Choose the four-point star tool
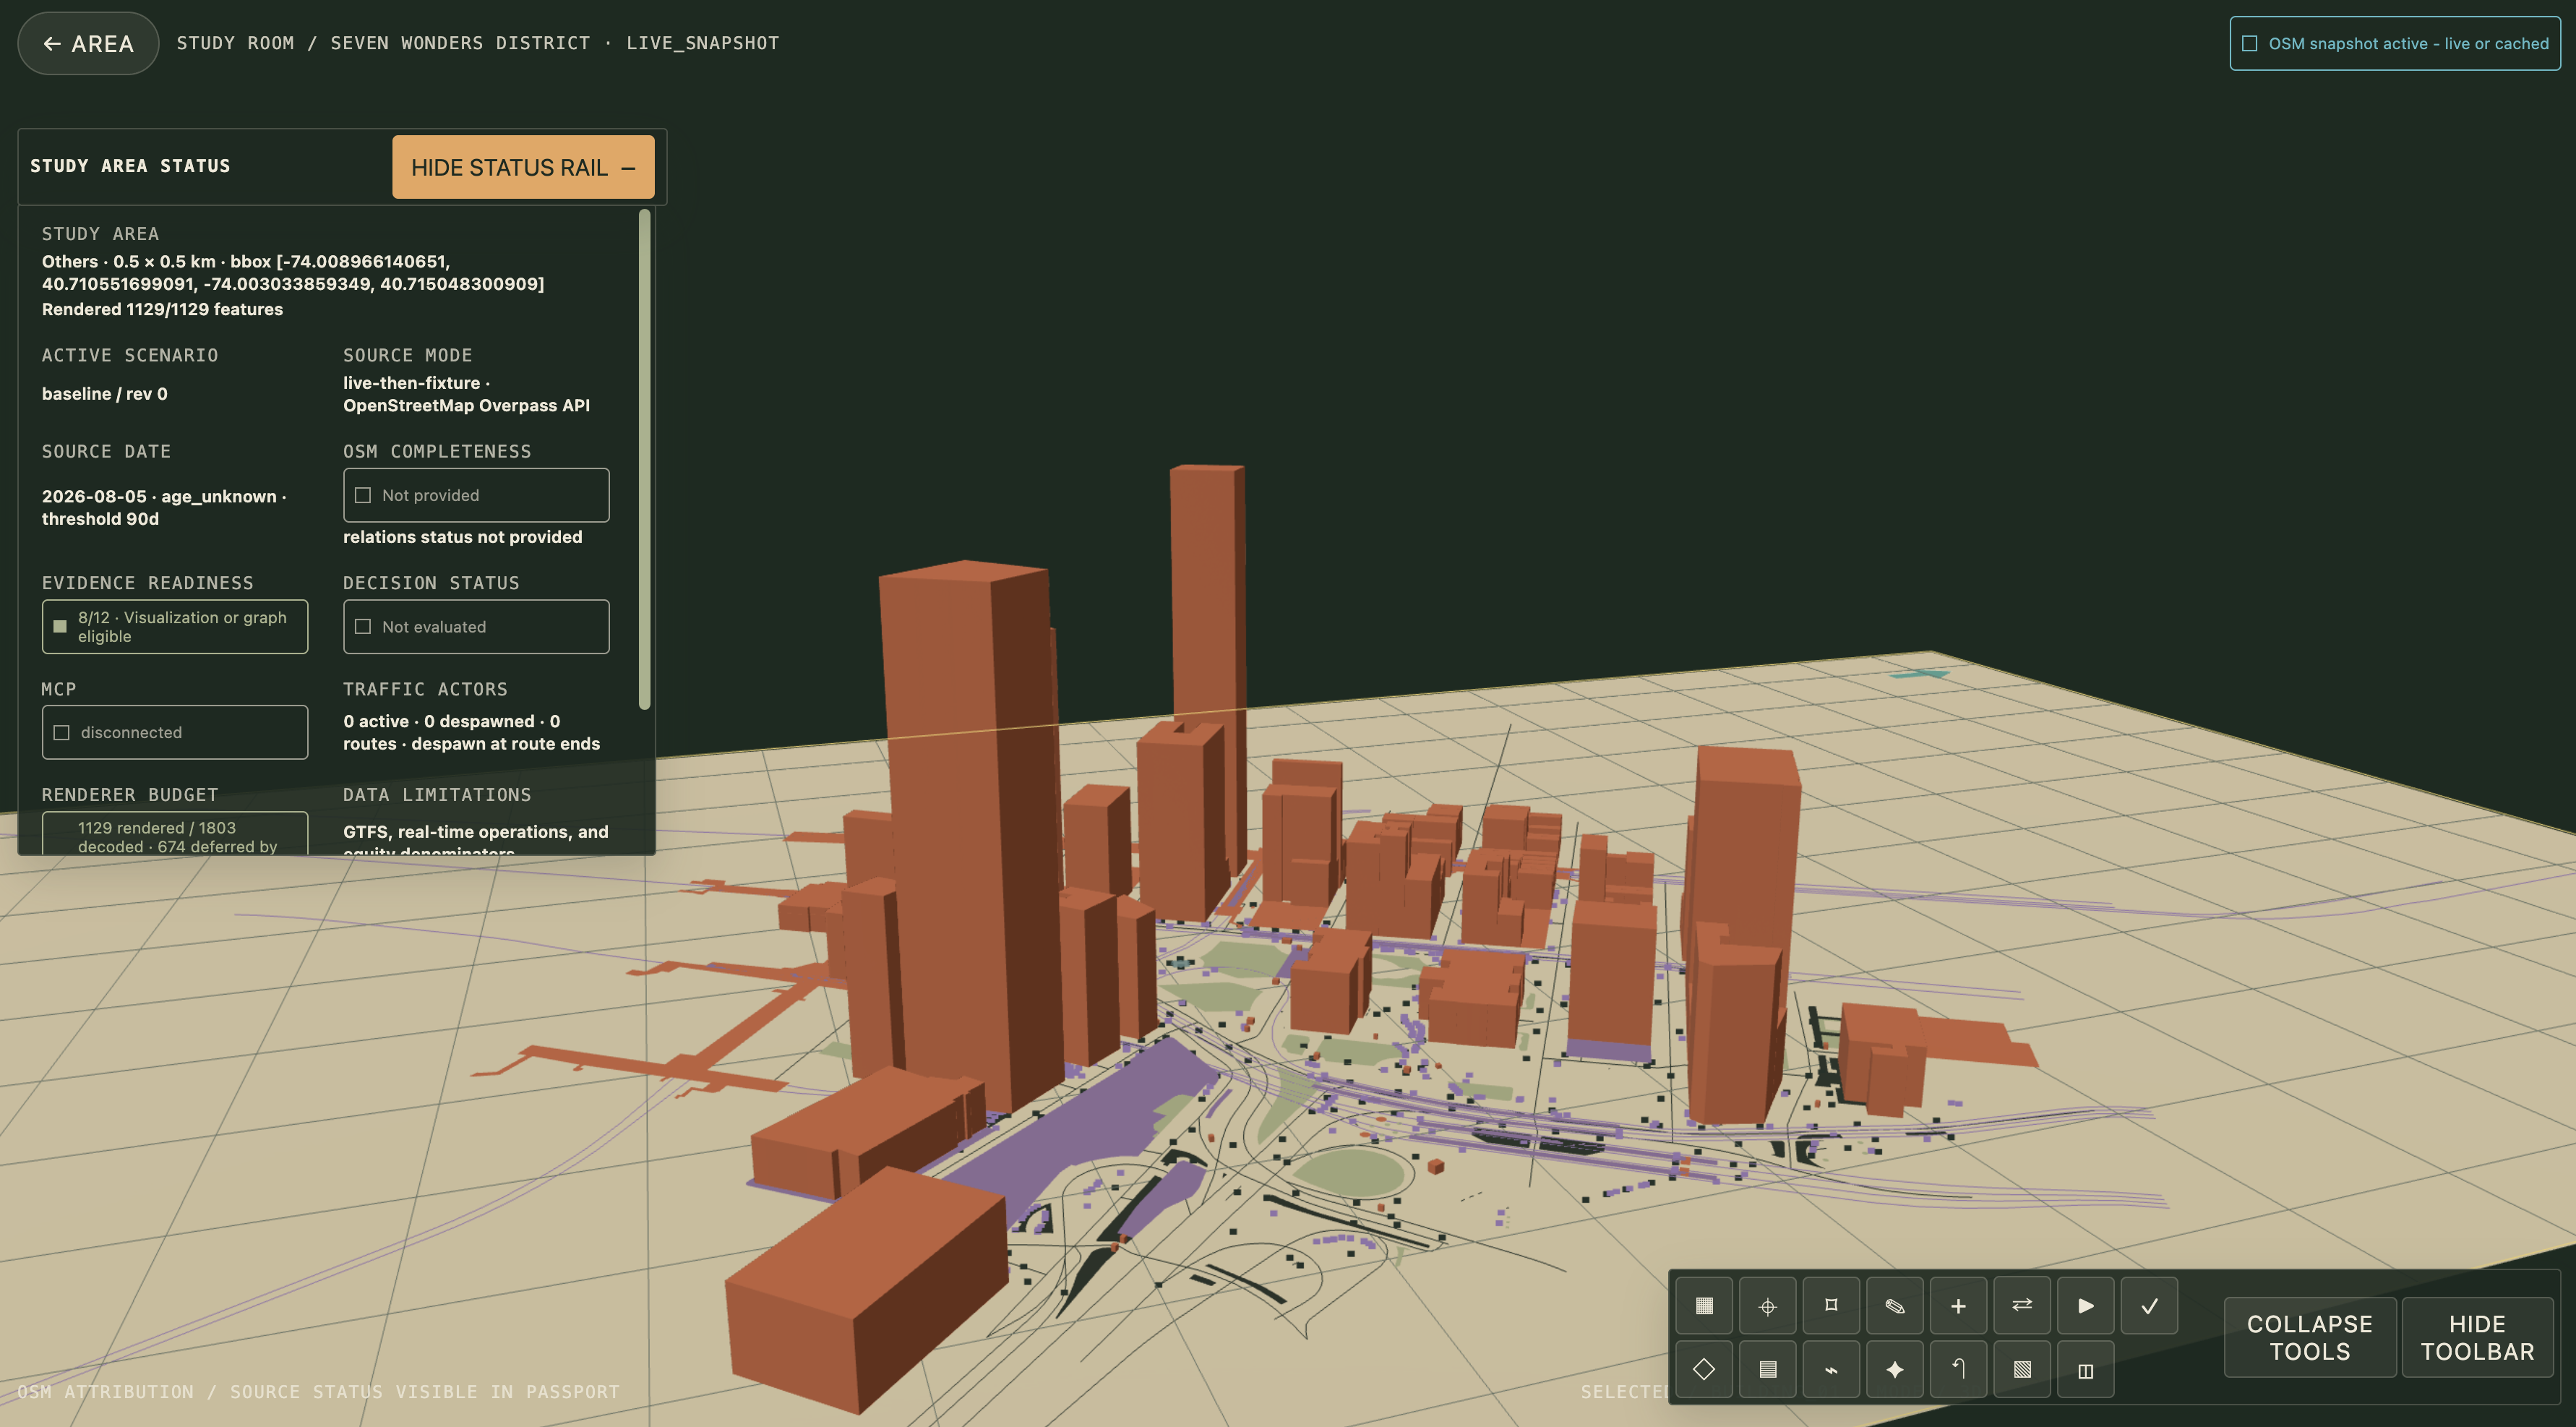2576x1427 pixels. pos(1894,1369)
